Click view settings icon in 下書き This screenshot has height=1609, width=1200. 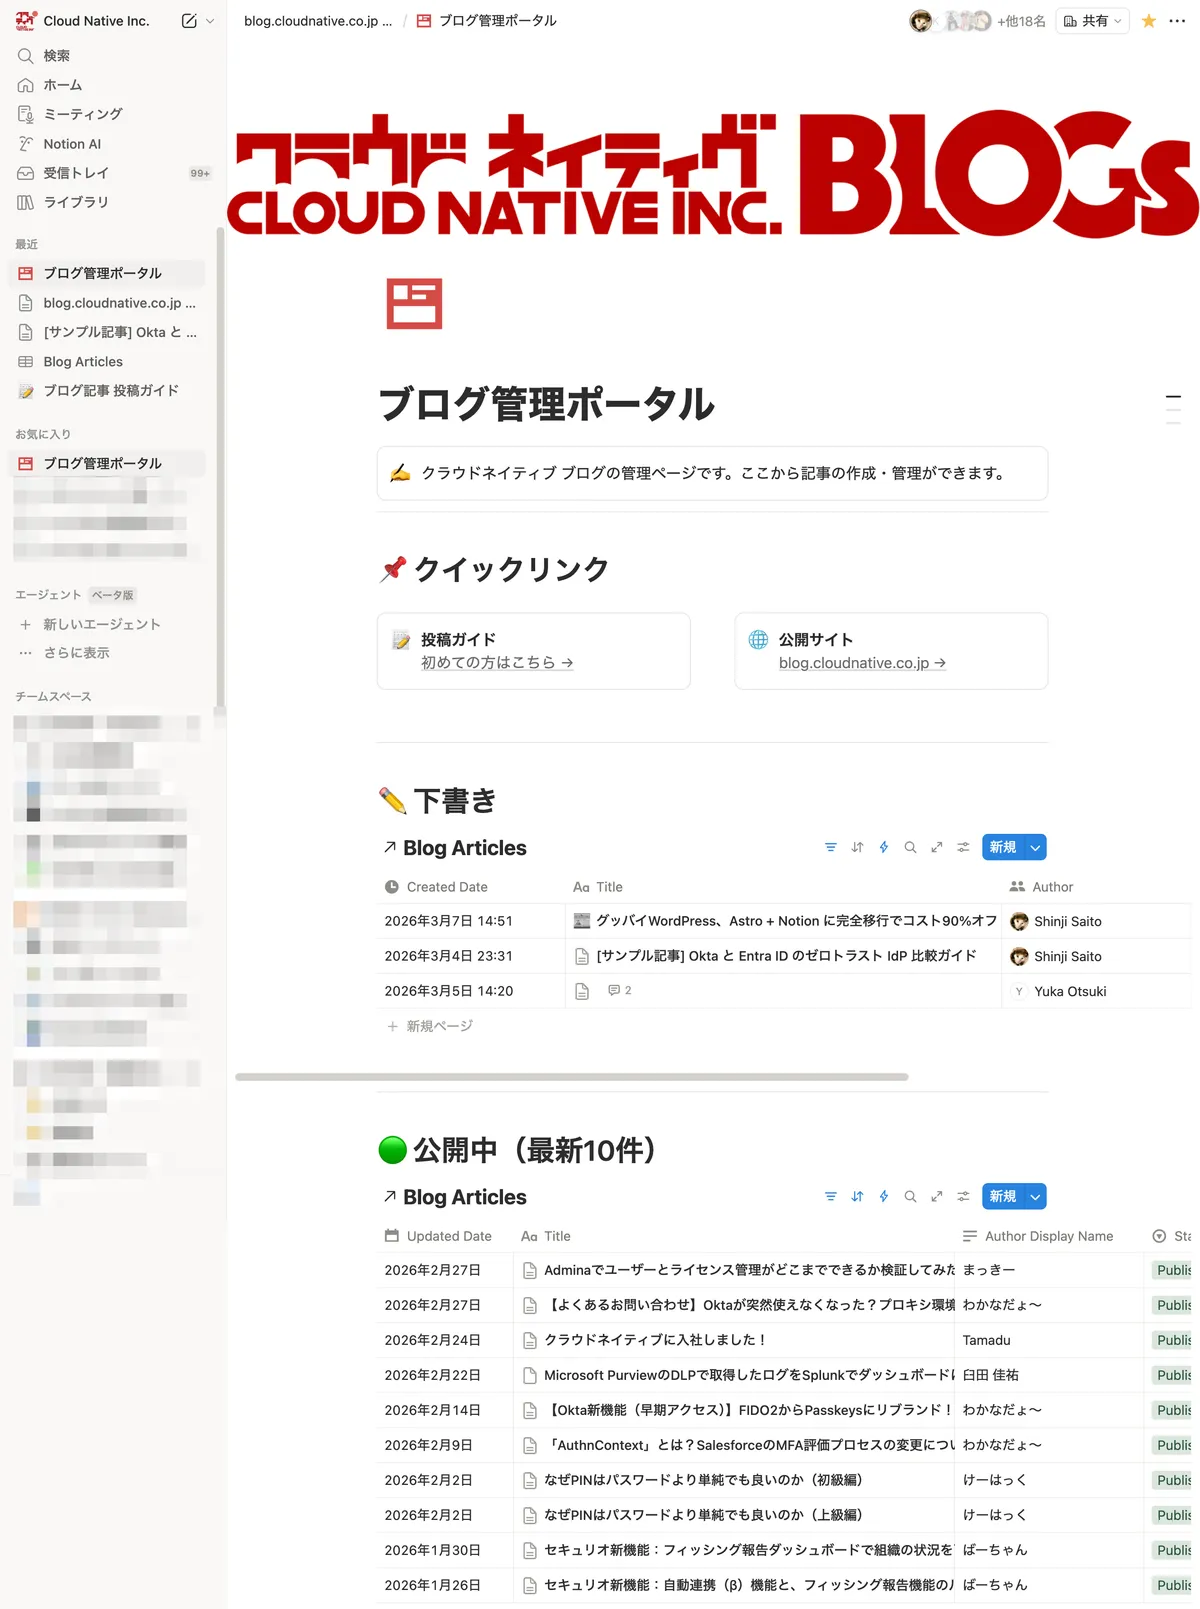[x=963, y=847]
